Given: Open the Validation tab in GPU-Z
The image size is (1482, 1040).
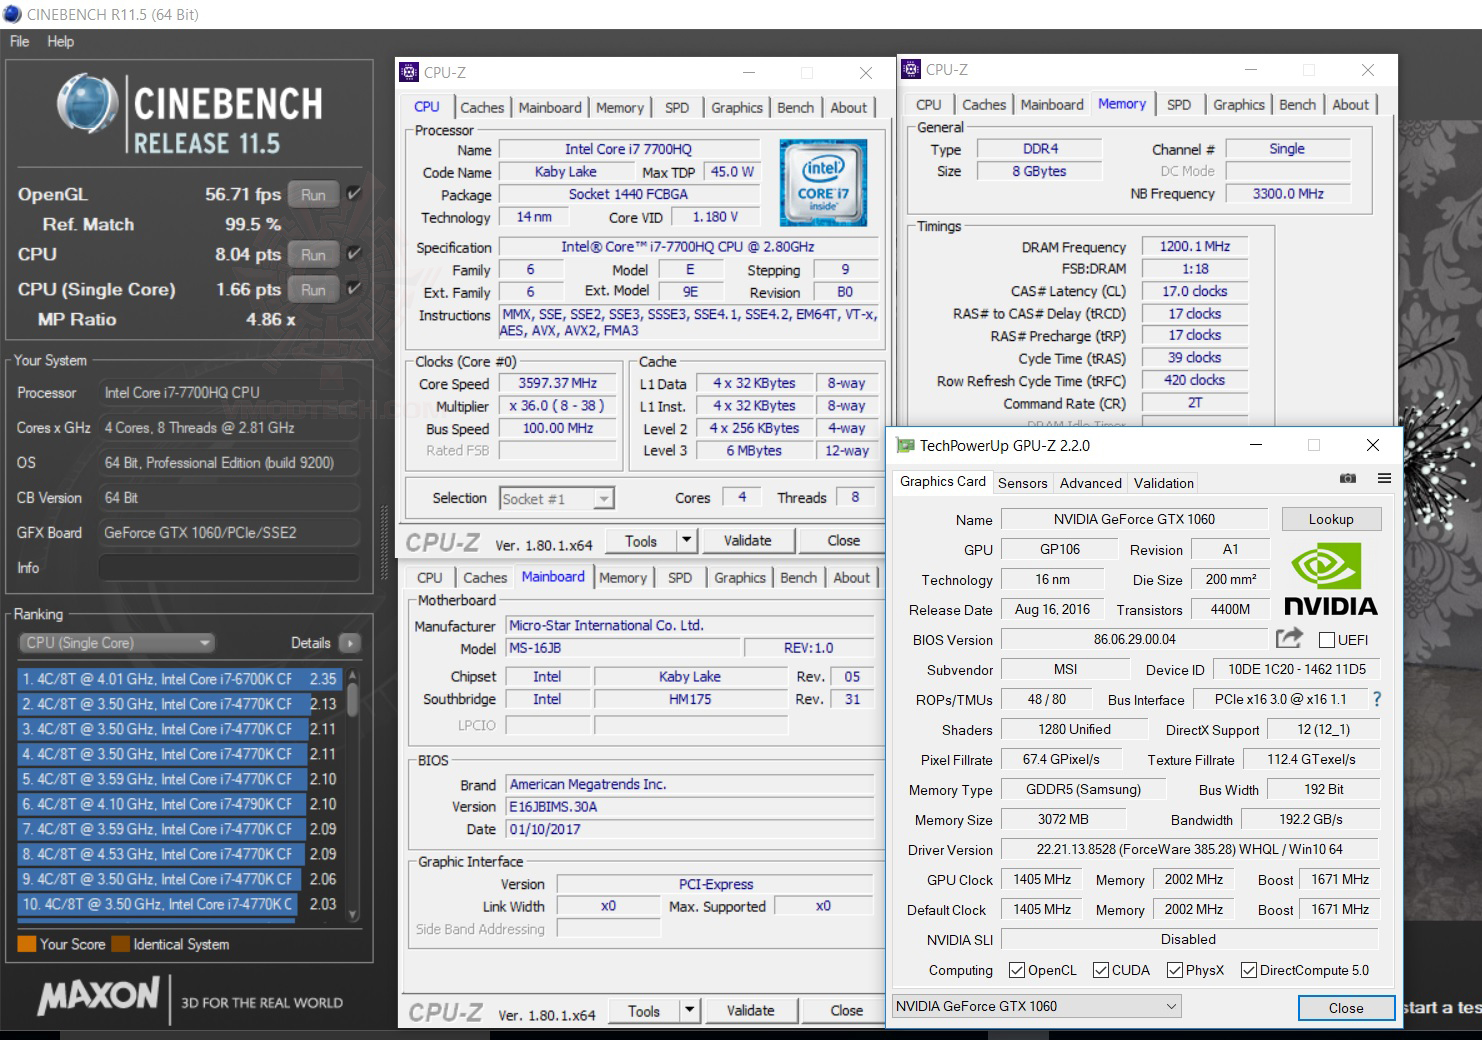Looking at the screenshot, I should click(x=1163, y=483).
